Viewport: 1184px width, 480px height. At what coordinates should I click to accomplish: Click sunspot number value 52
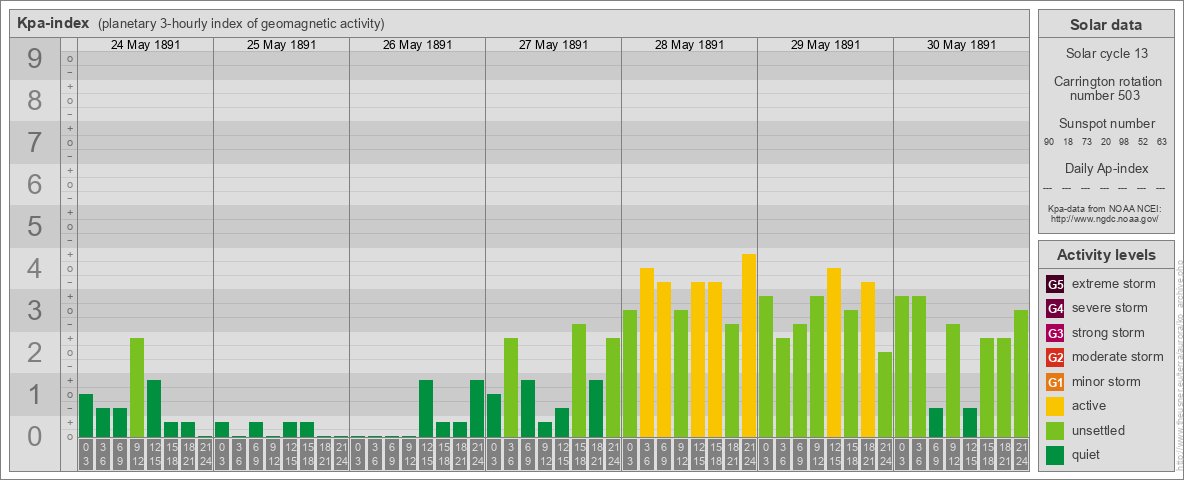click(x=1143, y=142)
